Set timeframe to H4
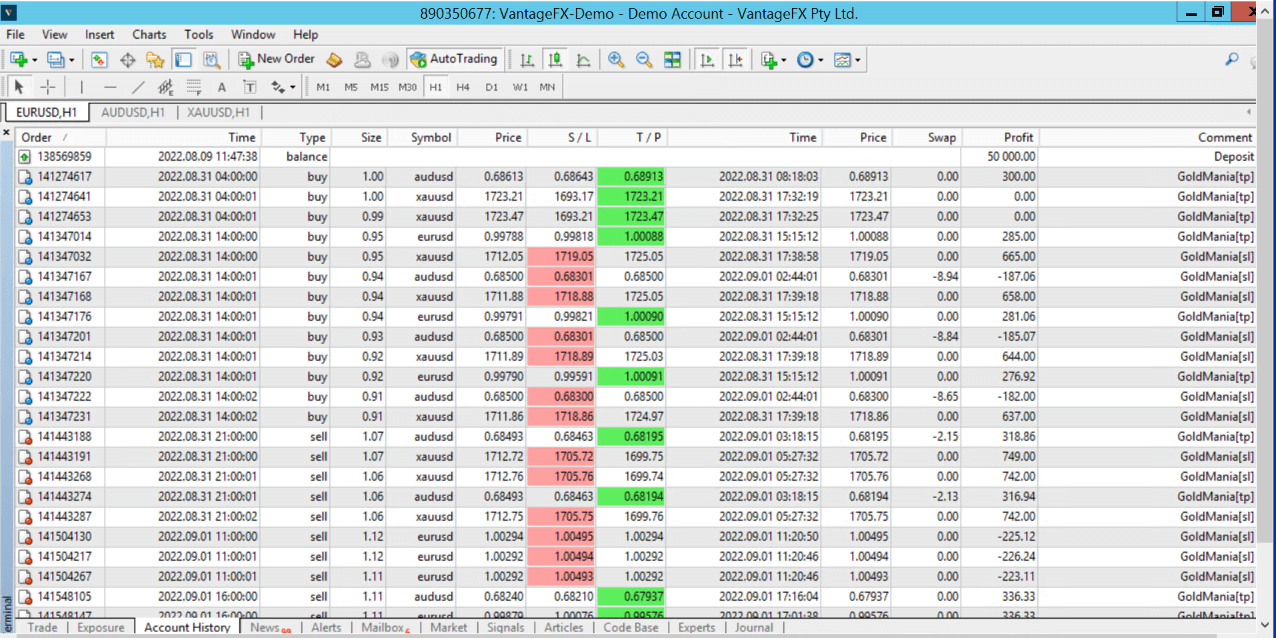 tap(463, 87)
